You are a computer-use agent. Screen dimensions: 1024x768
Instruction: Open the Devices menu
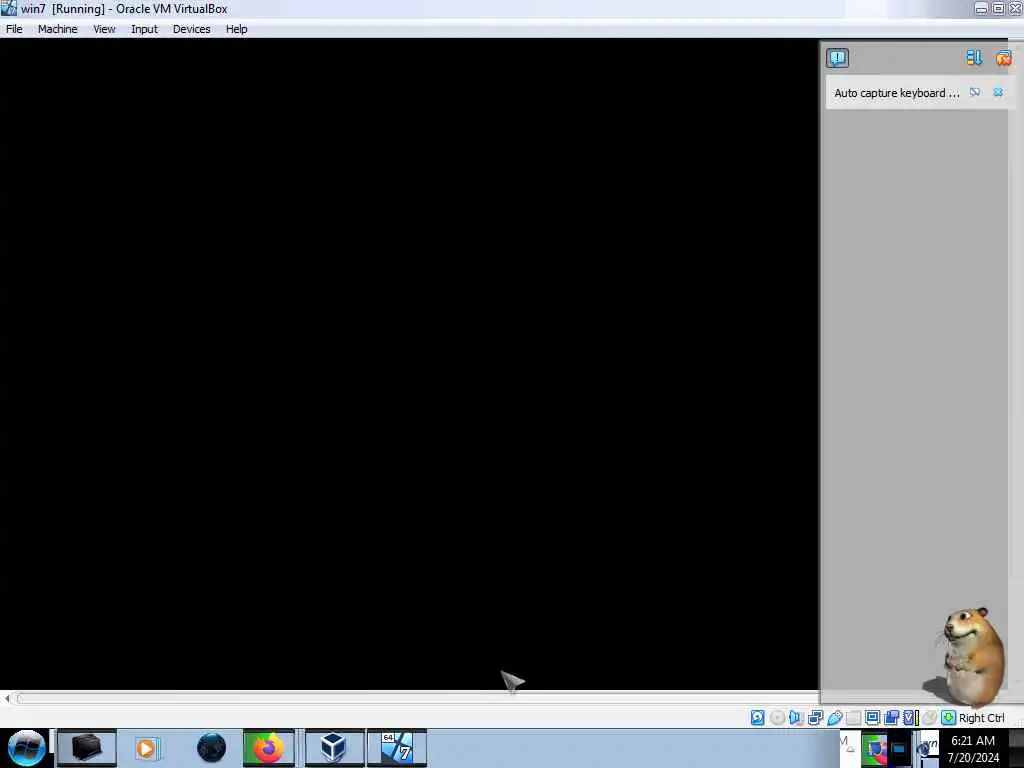click(x=191, y=29)
